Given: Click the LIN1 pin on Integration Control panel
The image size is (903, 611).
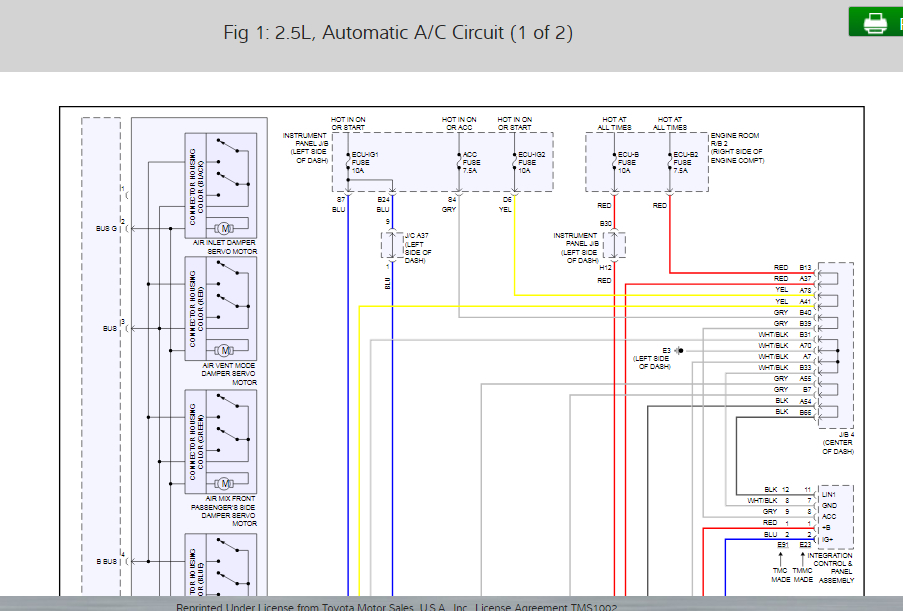Looking at the screenshot, I should [x=829, y=495].
